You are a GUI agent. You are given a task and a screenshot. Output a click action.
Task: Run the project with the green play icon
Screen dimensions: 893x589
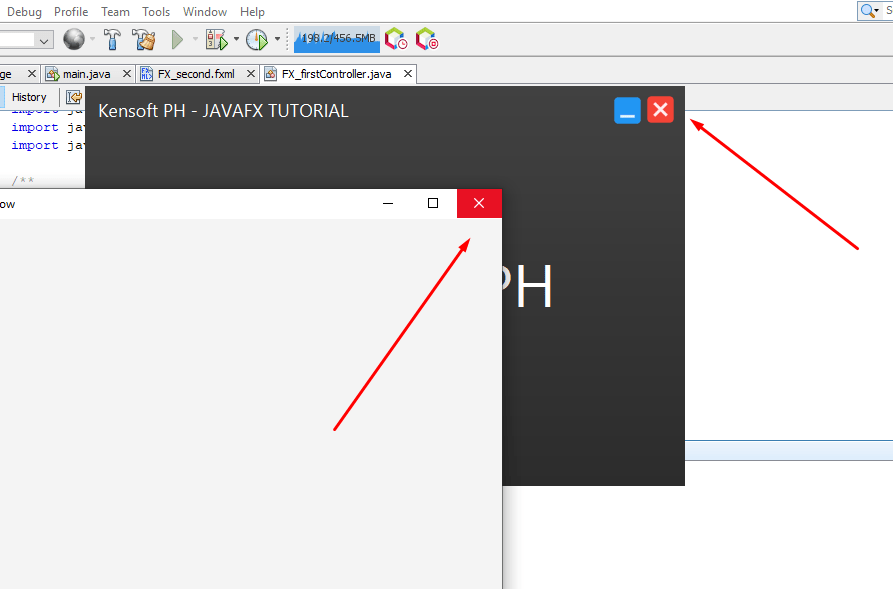coord(177,39)
